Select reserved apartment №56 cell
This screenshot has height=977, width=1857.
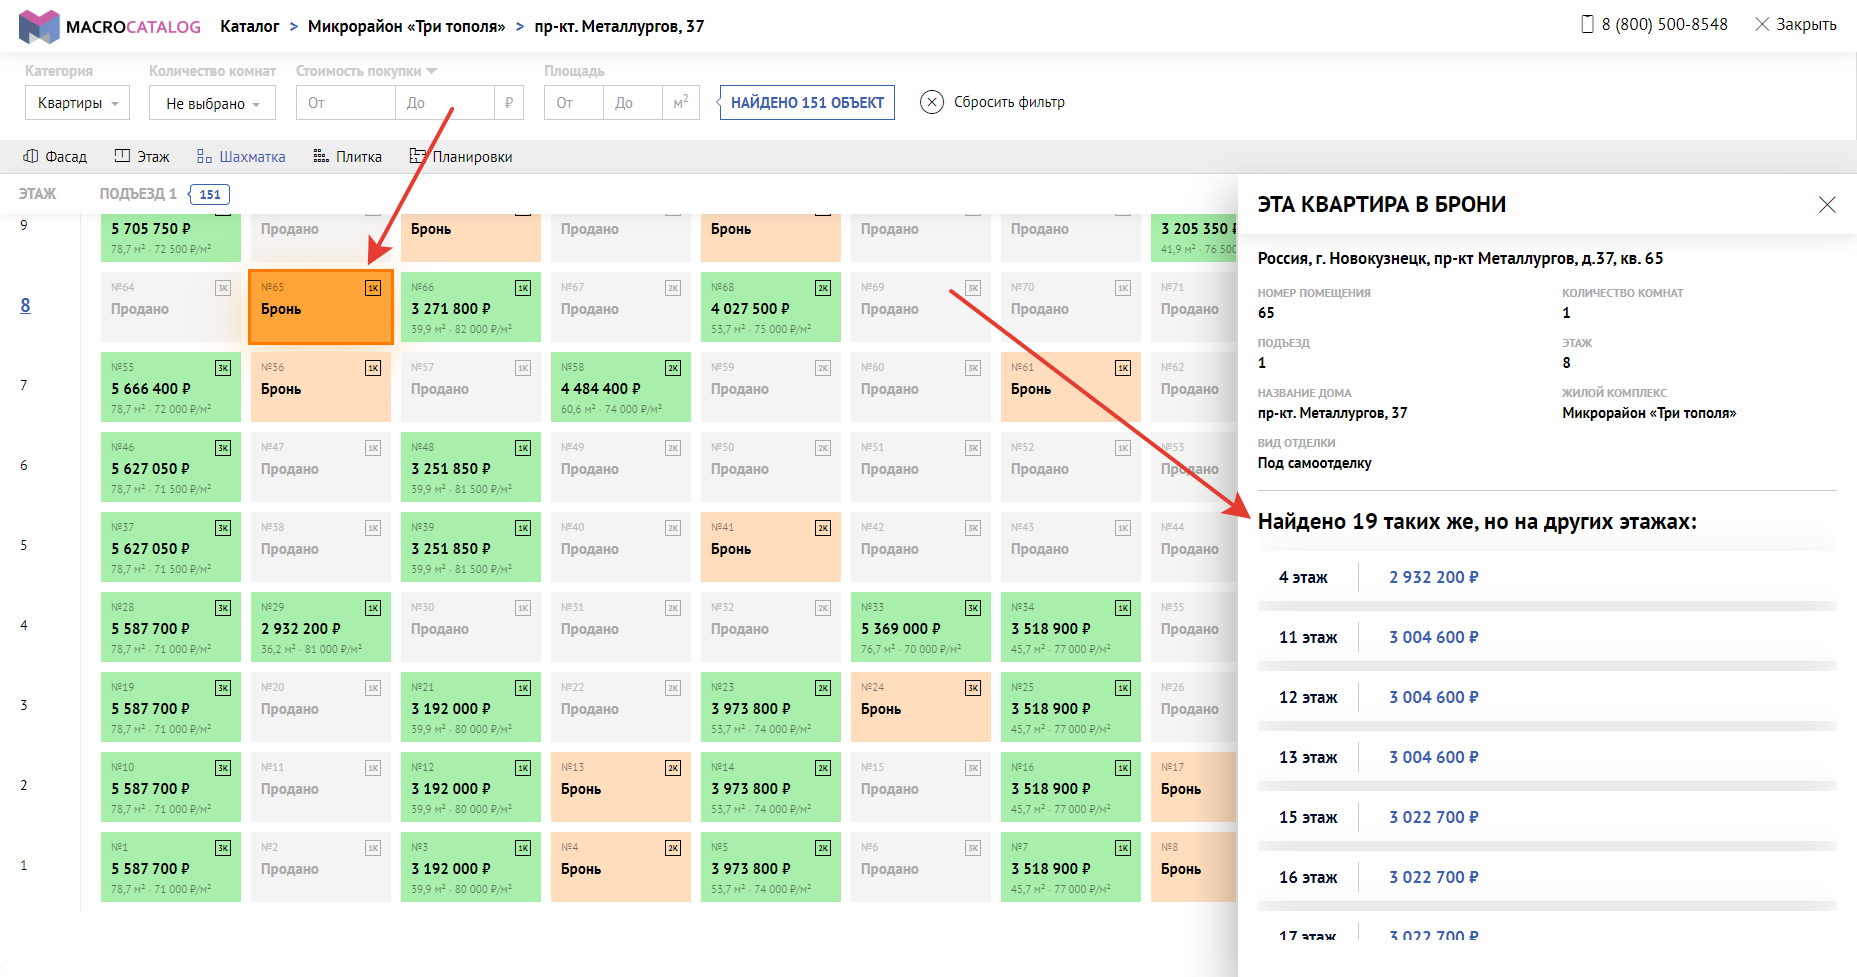[321, 387]
